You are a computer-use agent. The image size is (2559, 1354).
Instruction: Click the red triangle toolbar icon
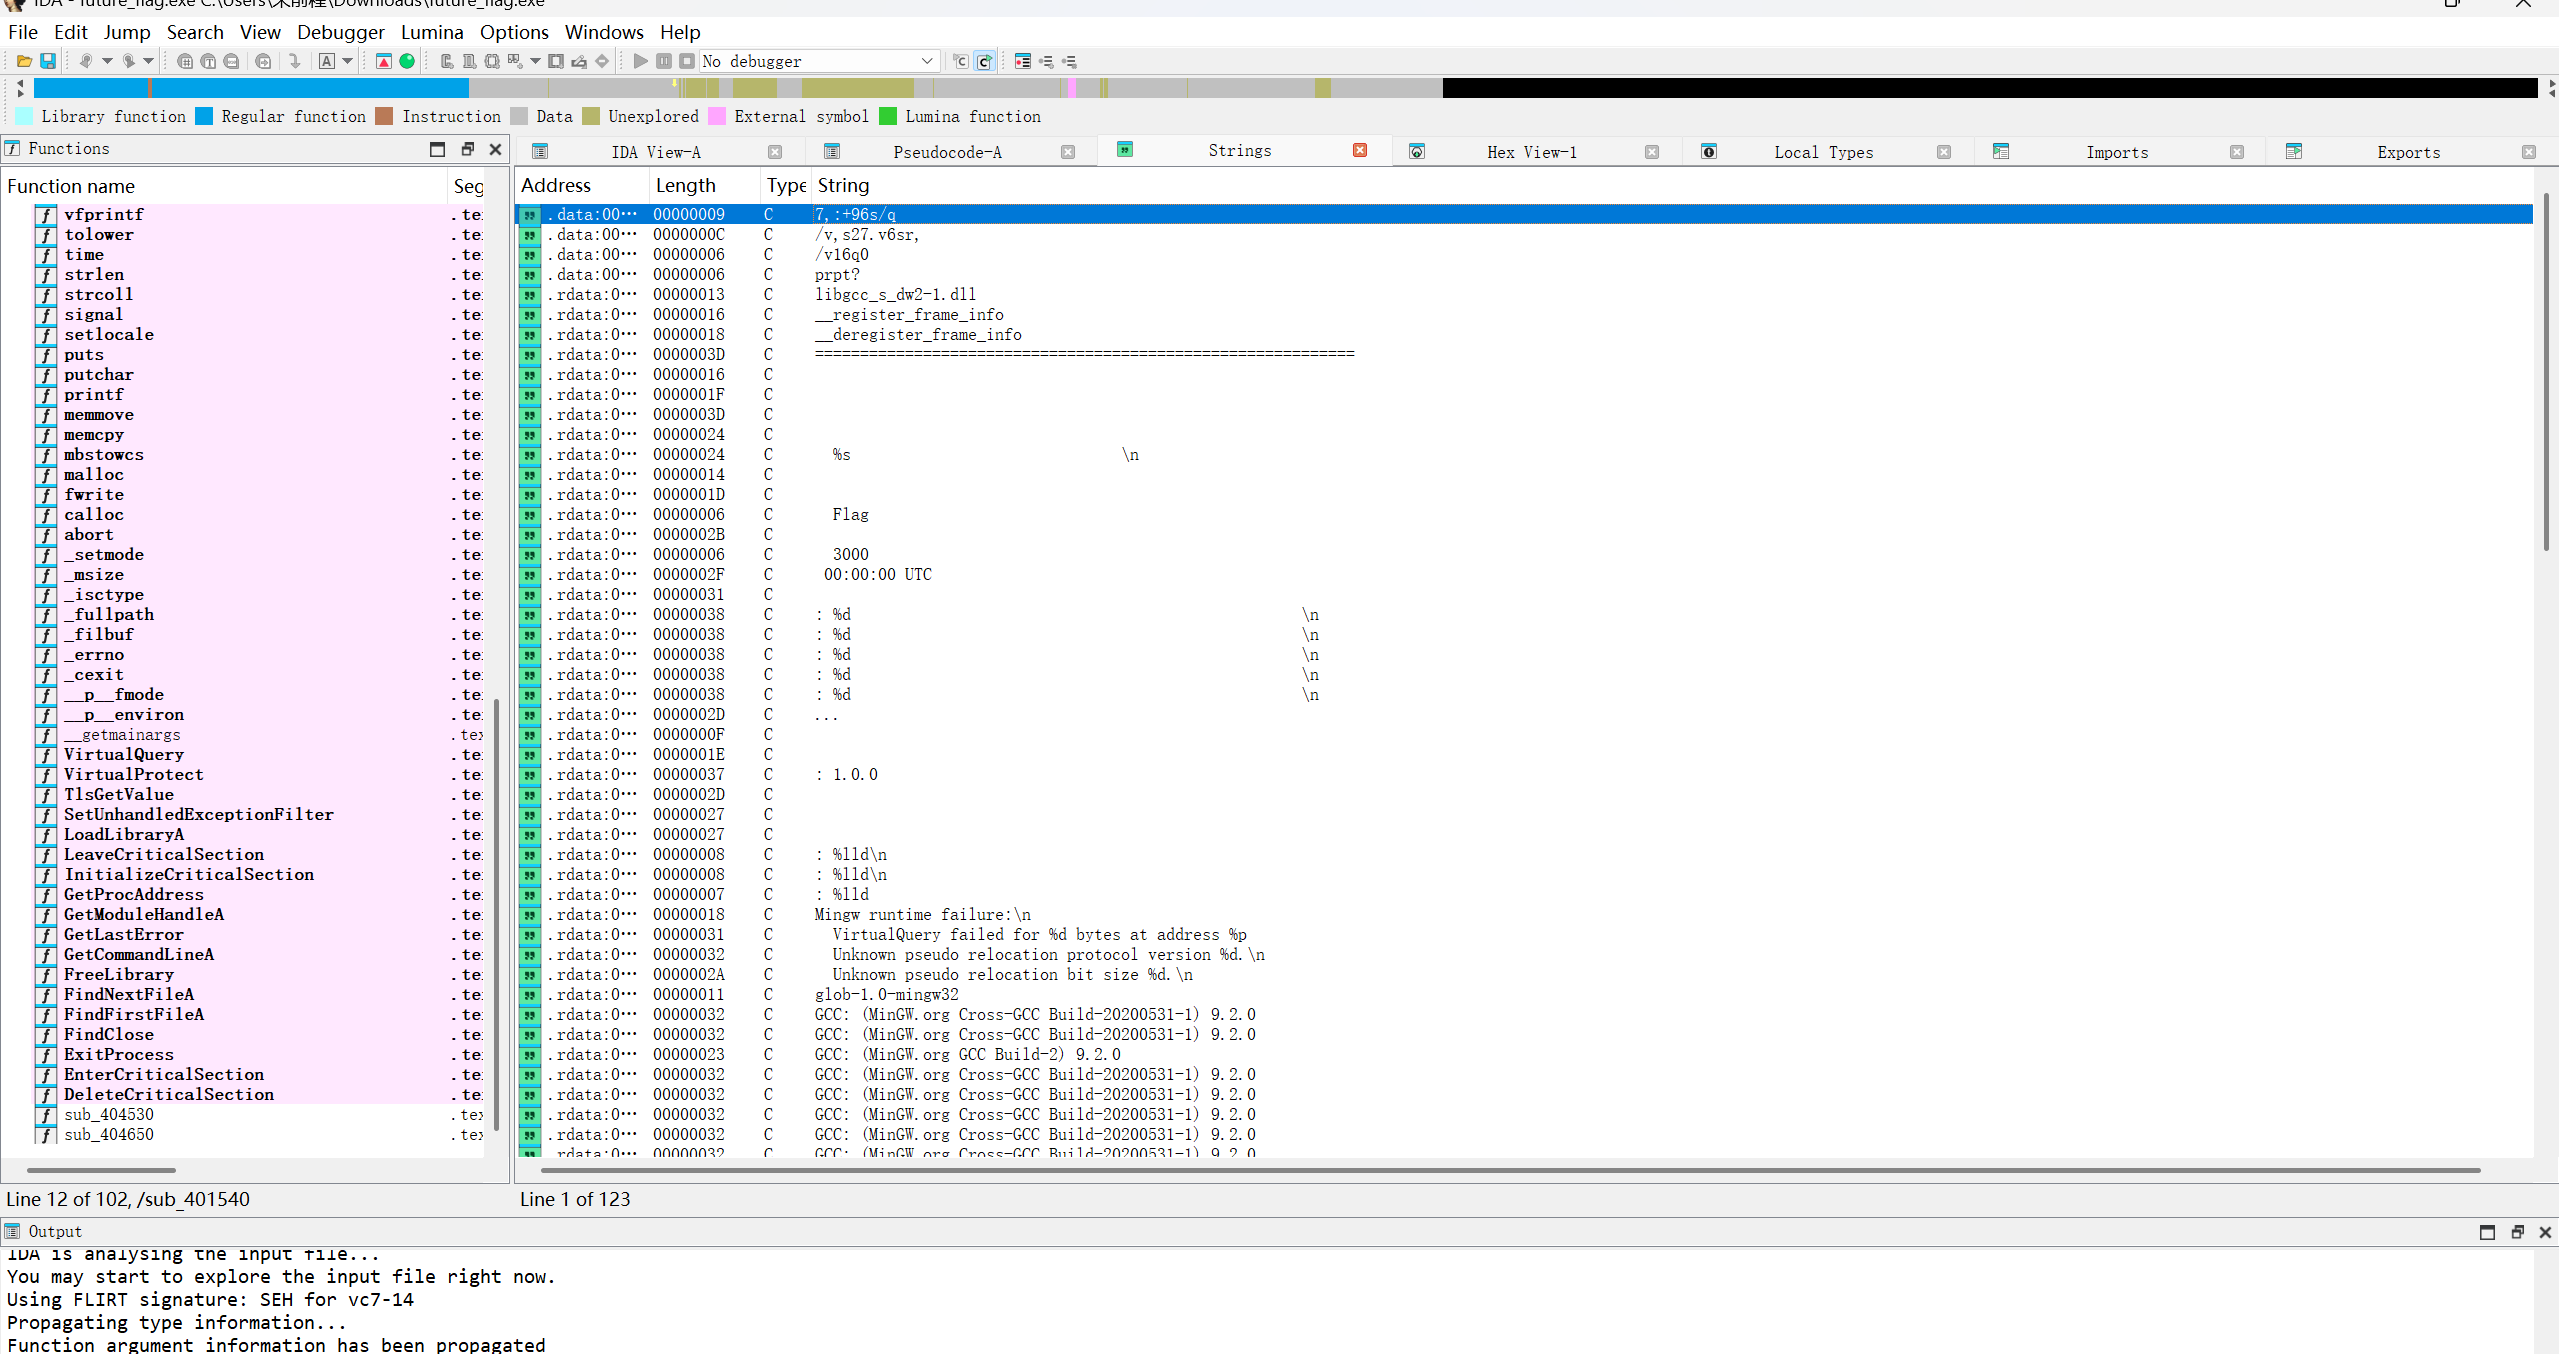click(384, 61)
